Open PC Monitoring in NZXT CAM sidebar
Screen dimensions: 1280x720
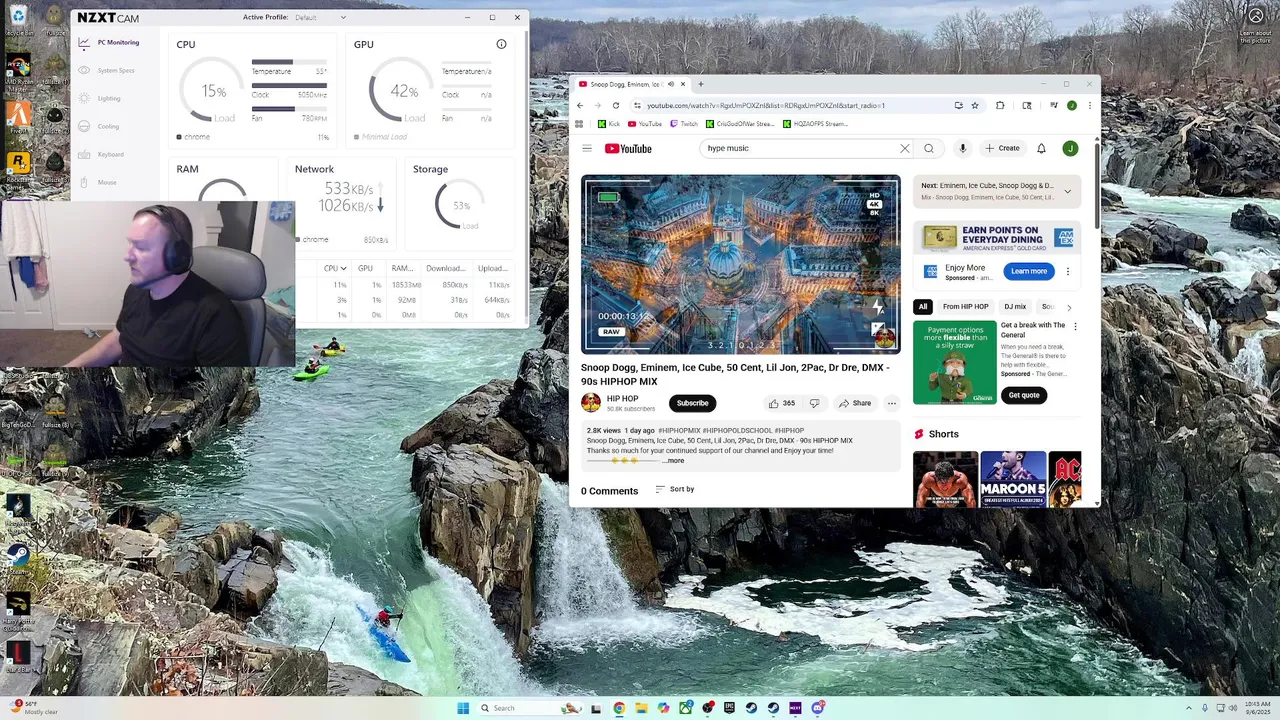(109, 42)
